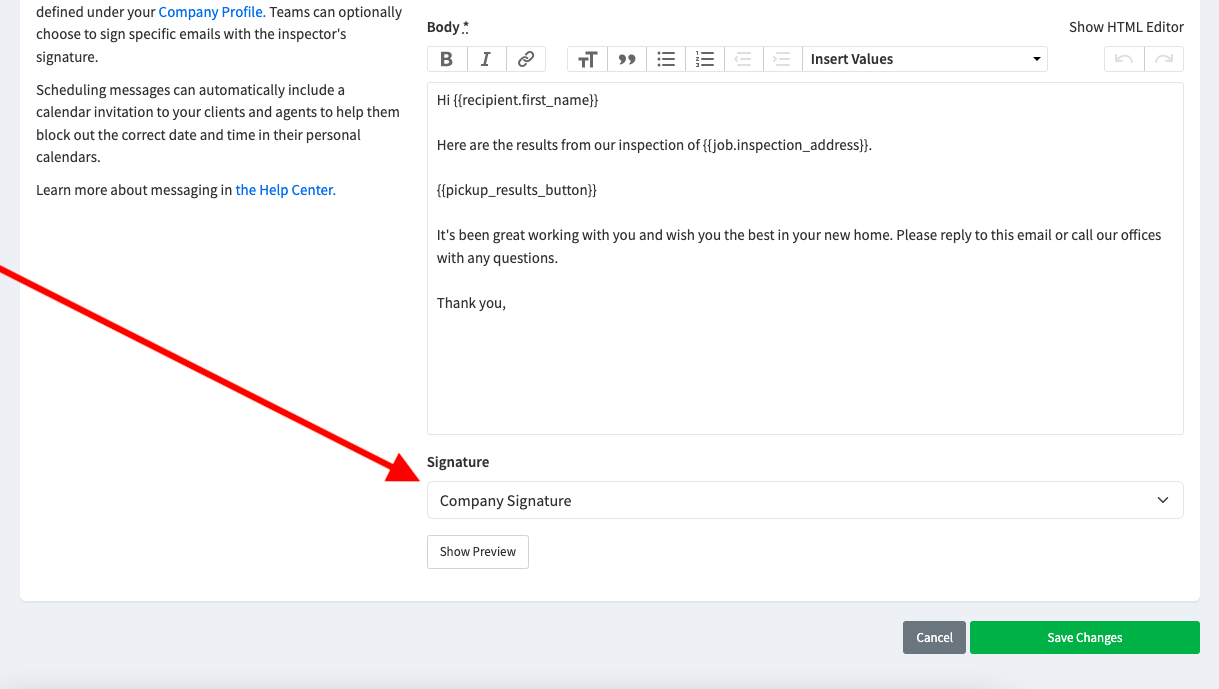Create a numbered list
1219x689 pixels.
704,59
